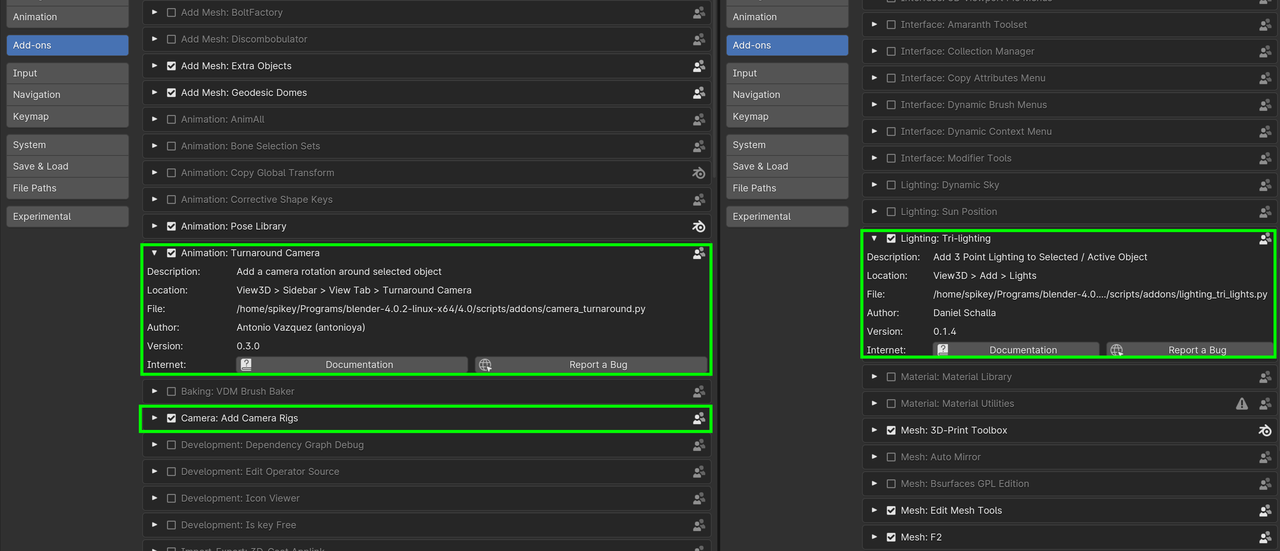This screenshot has width=1280, height=551.
Task: Click community icon on Animation: AnimAll row
Action: (x=699, y=120)
